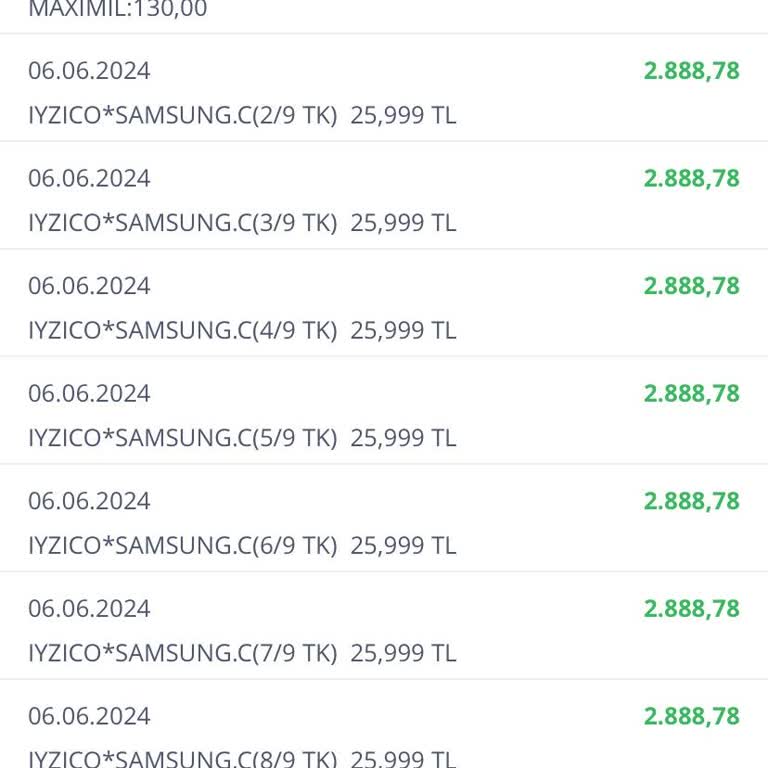Tap the 06.06.2024 date above the 5/9 installment
This screenshot has height=768, width=768.
pyautogui.click(x=89, y=394)
